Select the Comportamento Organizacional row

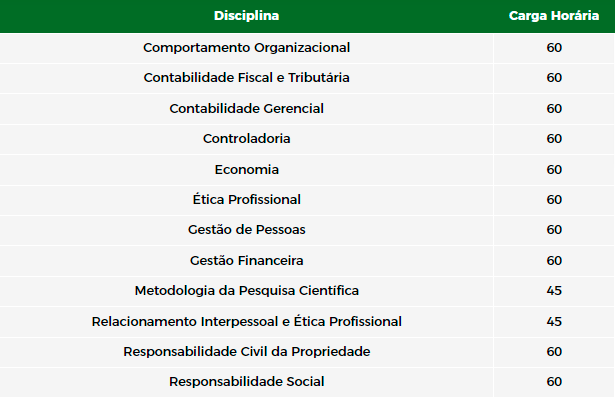308,48
